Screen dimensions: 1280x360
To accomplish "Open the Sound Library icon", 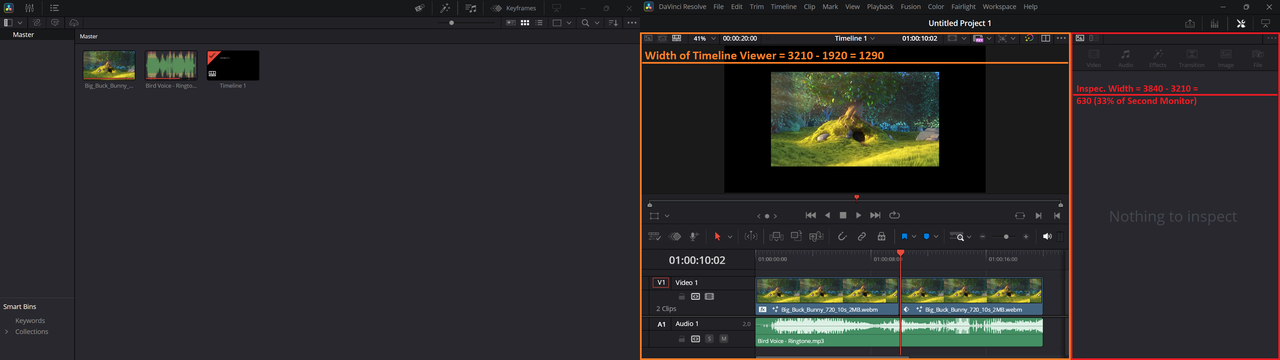I will pyautogui.click(x=471, y=8).
